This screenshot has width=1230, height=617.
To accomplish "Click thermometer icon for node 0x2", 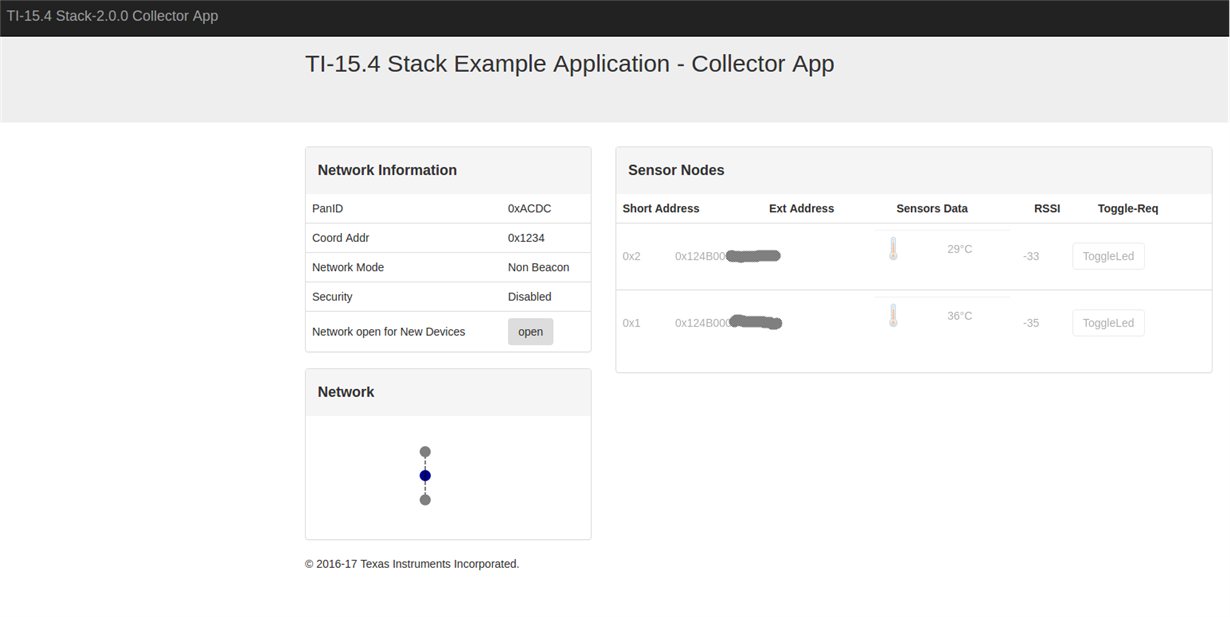I will (893, 249).
